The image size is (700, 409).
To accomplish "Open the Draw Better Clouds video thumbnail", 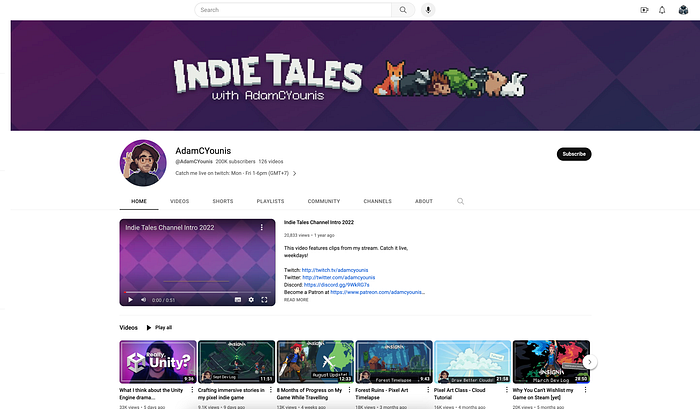I will [472, 362].
